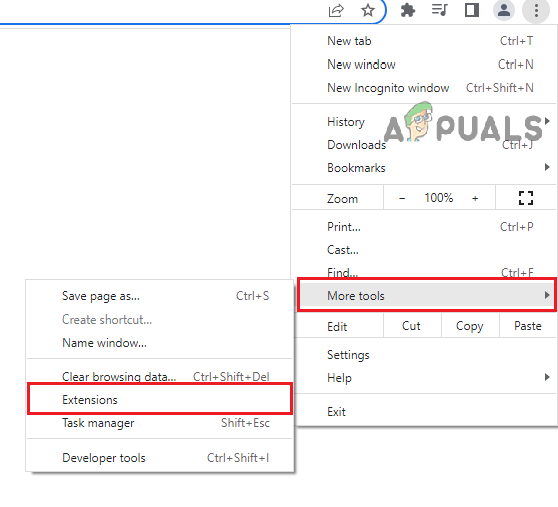Open the profile avatar icon
Viewport: 558px width, 507px height.
point(504,10)
